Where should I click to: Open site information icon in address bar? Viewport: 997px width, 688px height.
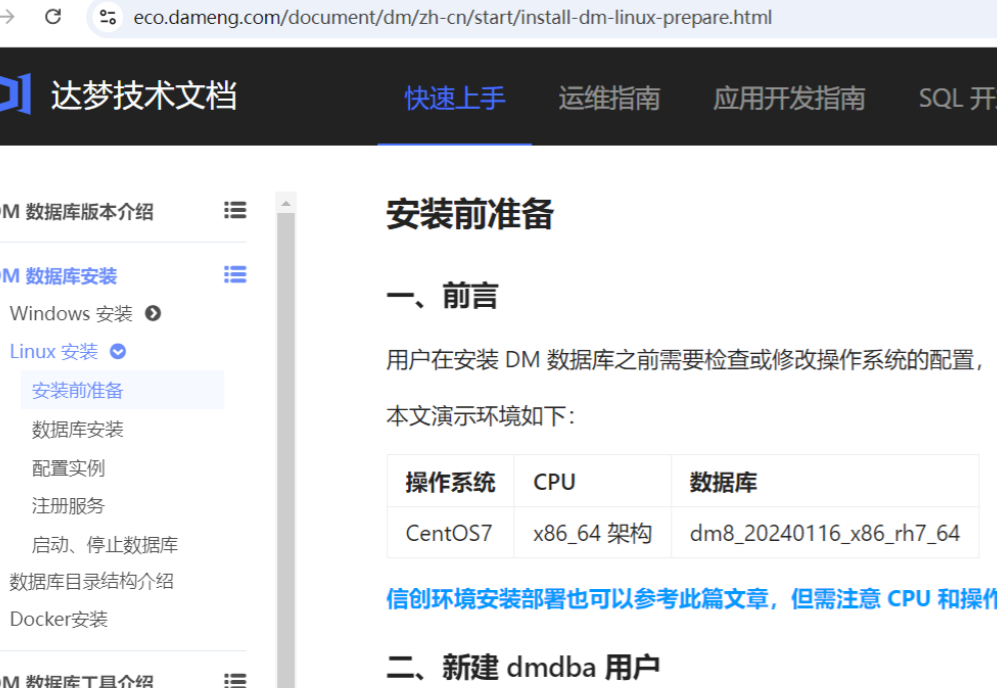click(108, 18)
